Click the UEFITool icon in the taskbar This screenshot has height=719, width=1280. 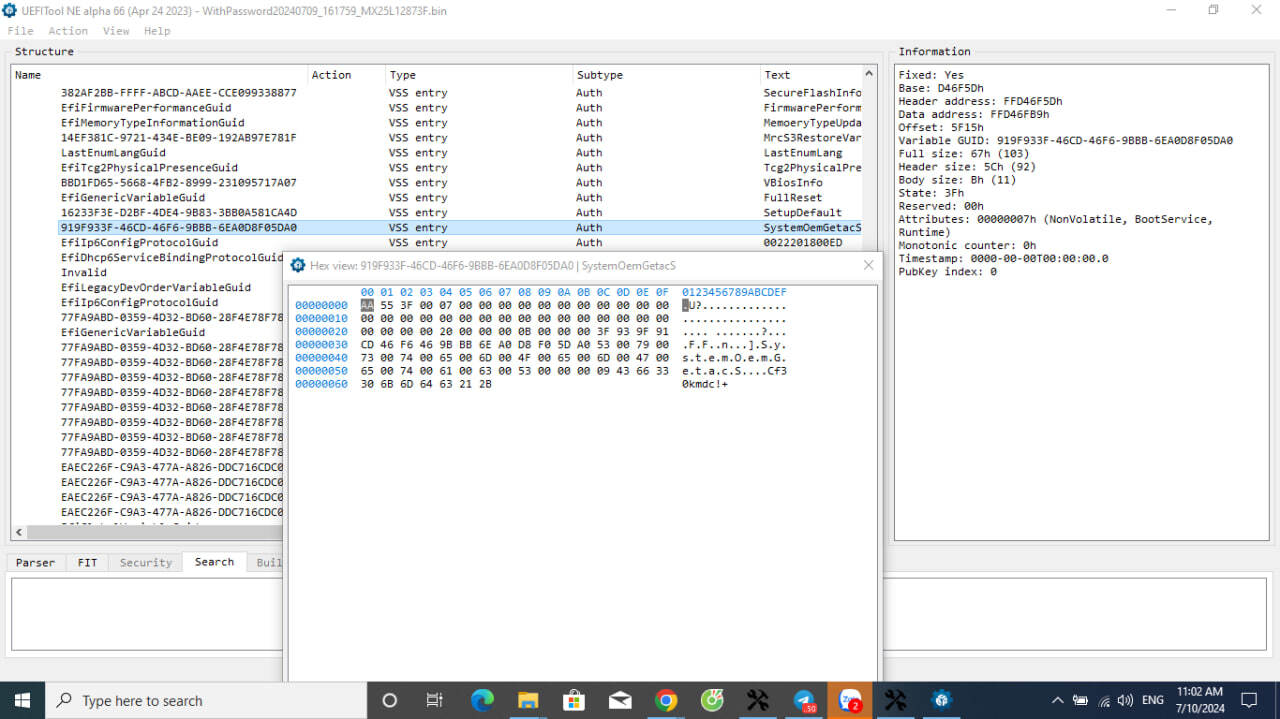coord(941,700)
